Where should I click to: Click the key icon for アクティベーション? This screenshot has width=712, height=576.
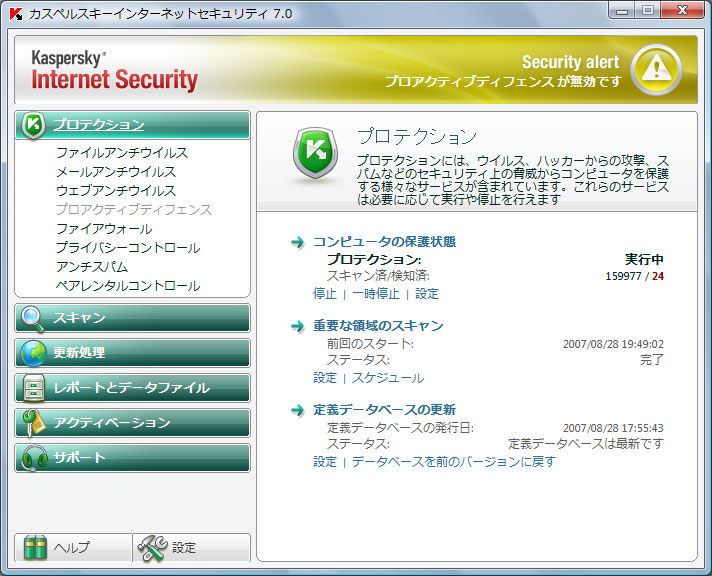[34, 422]
